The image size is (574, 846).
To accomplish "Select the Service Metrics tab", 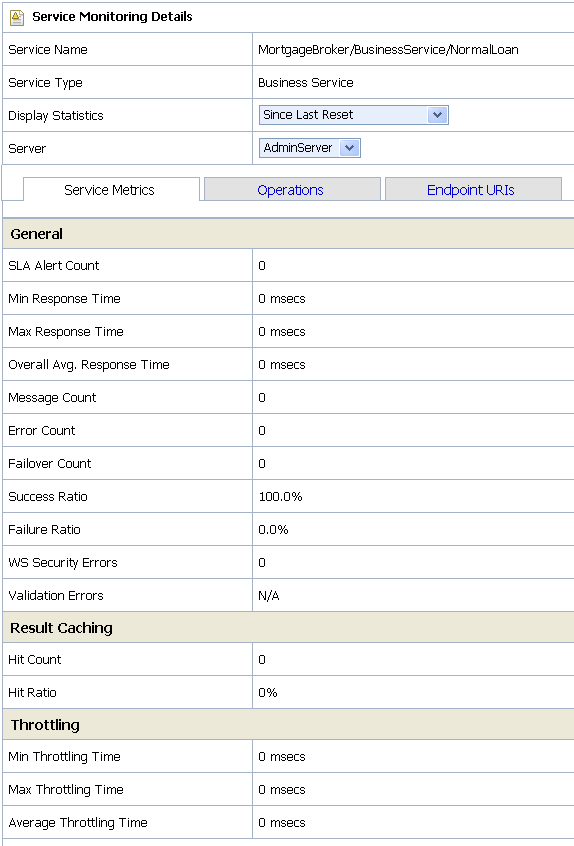I will 111,190.
